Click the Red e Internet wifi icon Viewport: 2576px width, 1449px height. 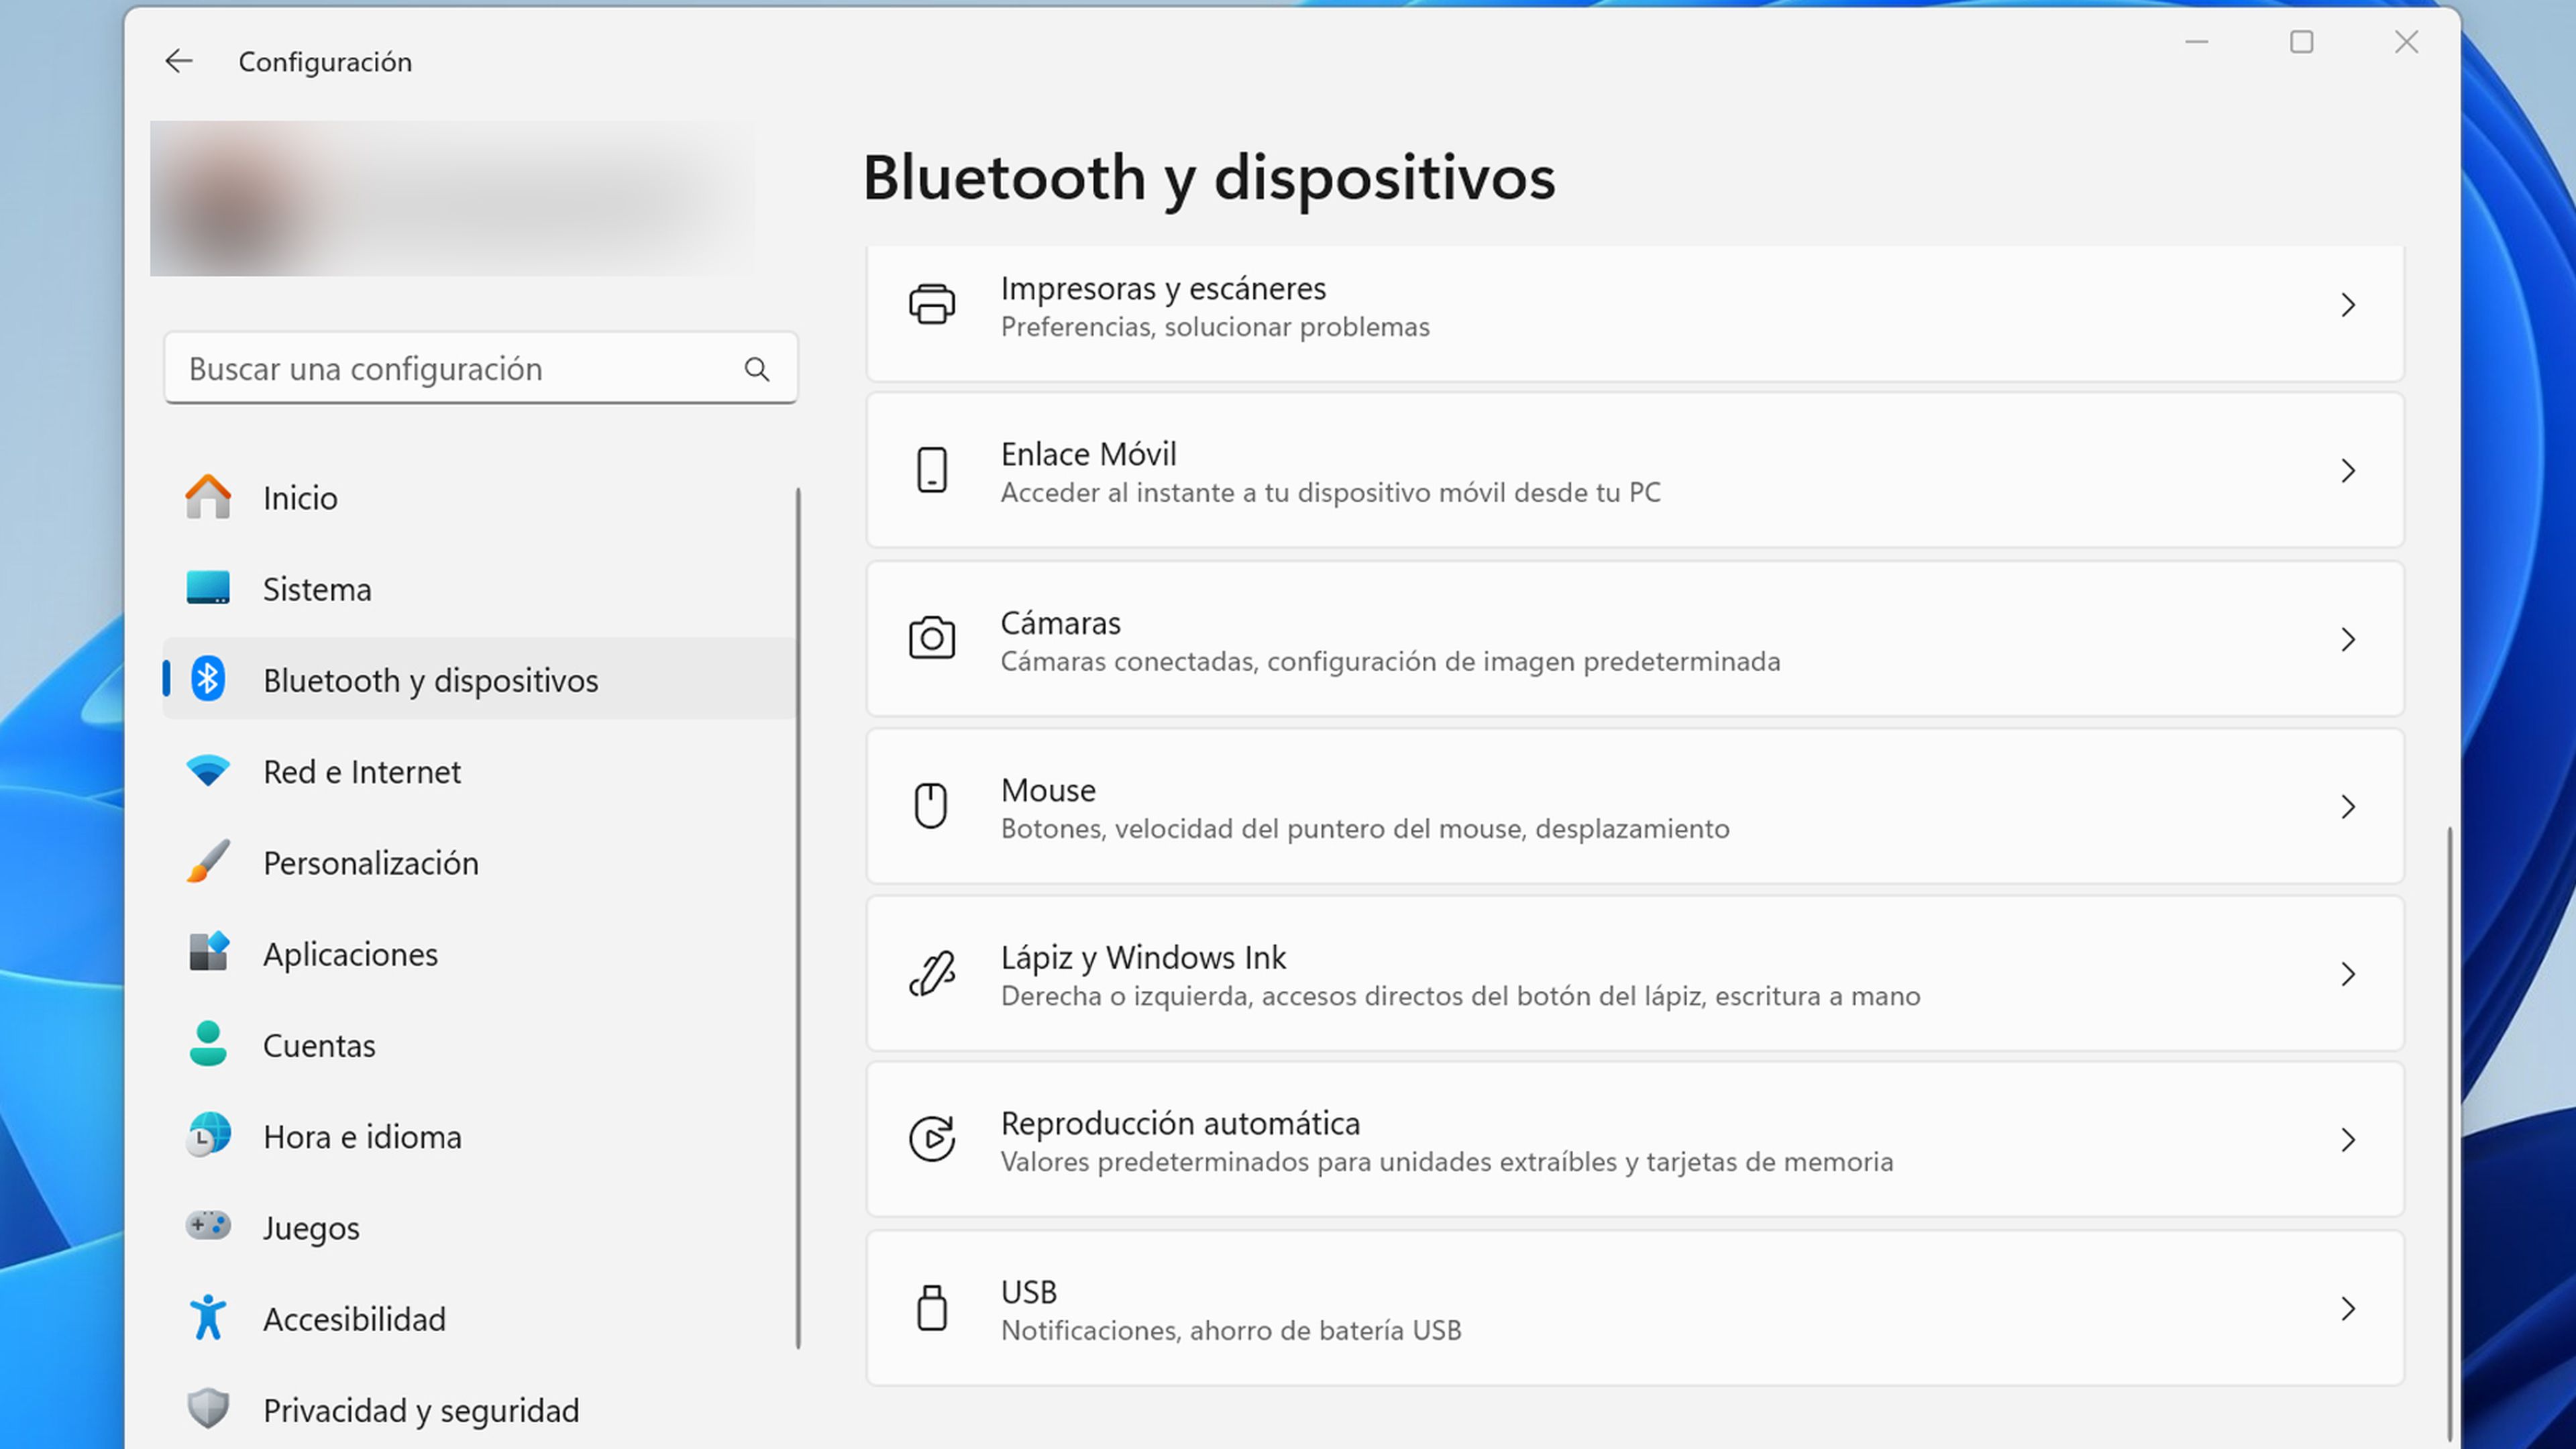click(208, 771)
